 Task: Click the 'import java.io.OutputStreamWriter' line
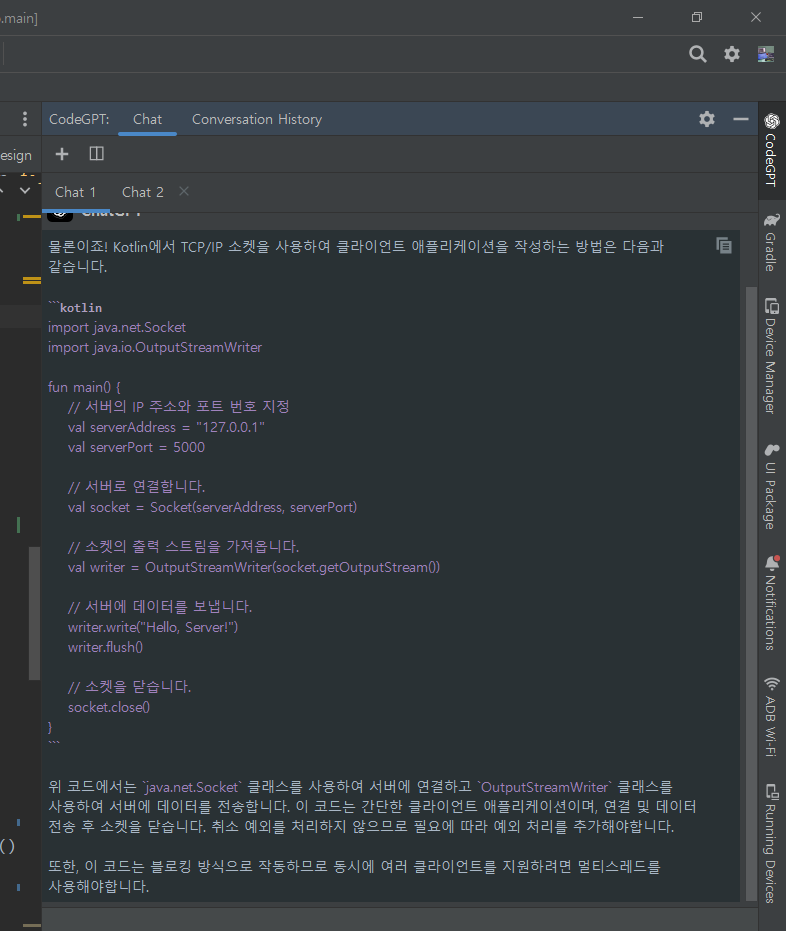point(155,347)
